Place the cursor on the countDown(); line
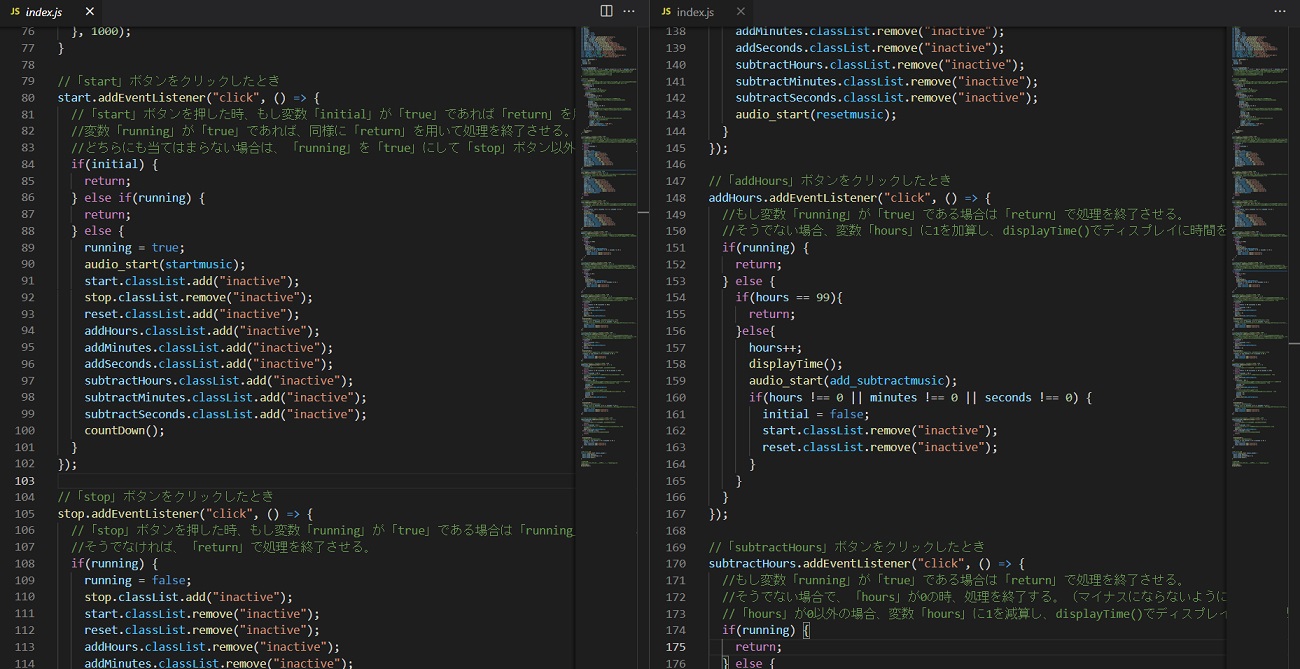The width and height of the screenshot is (1300, 669). click(x=124, y=431)
